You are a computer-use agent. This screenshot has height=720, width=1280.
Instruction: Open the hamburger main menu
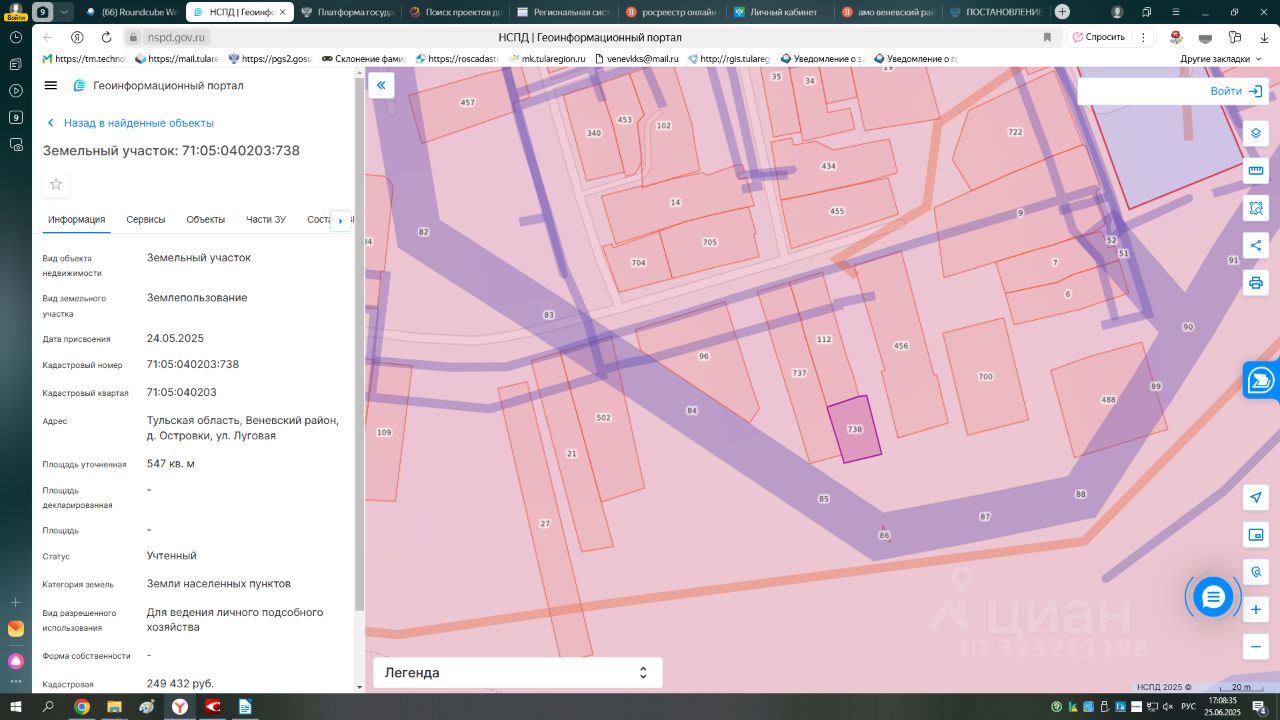[51, 86]
